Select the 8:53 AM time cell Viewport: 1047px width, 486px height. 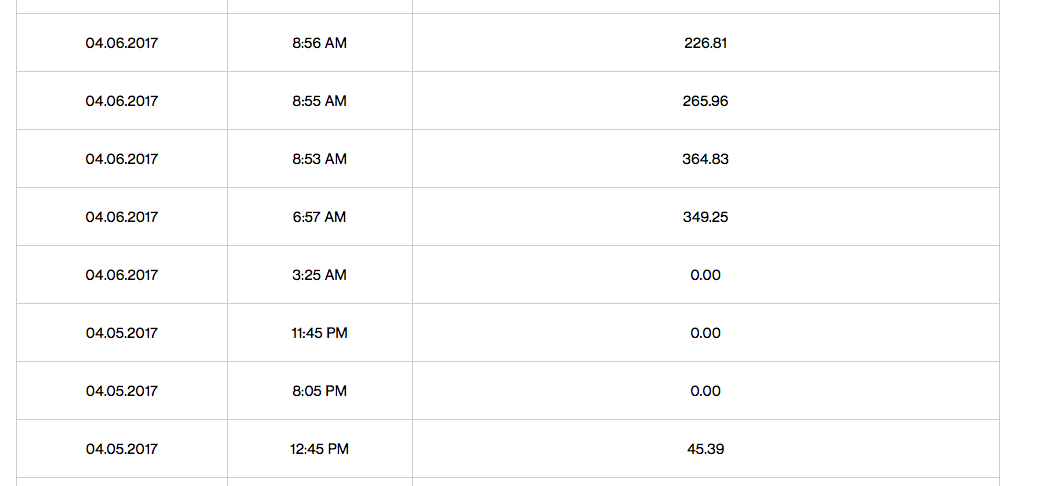pyautogui.click(x=319, y=160)
